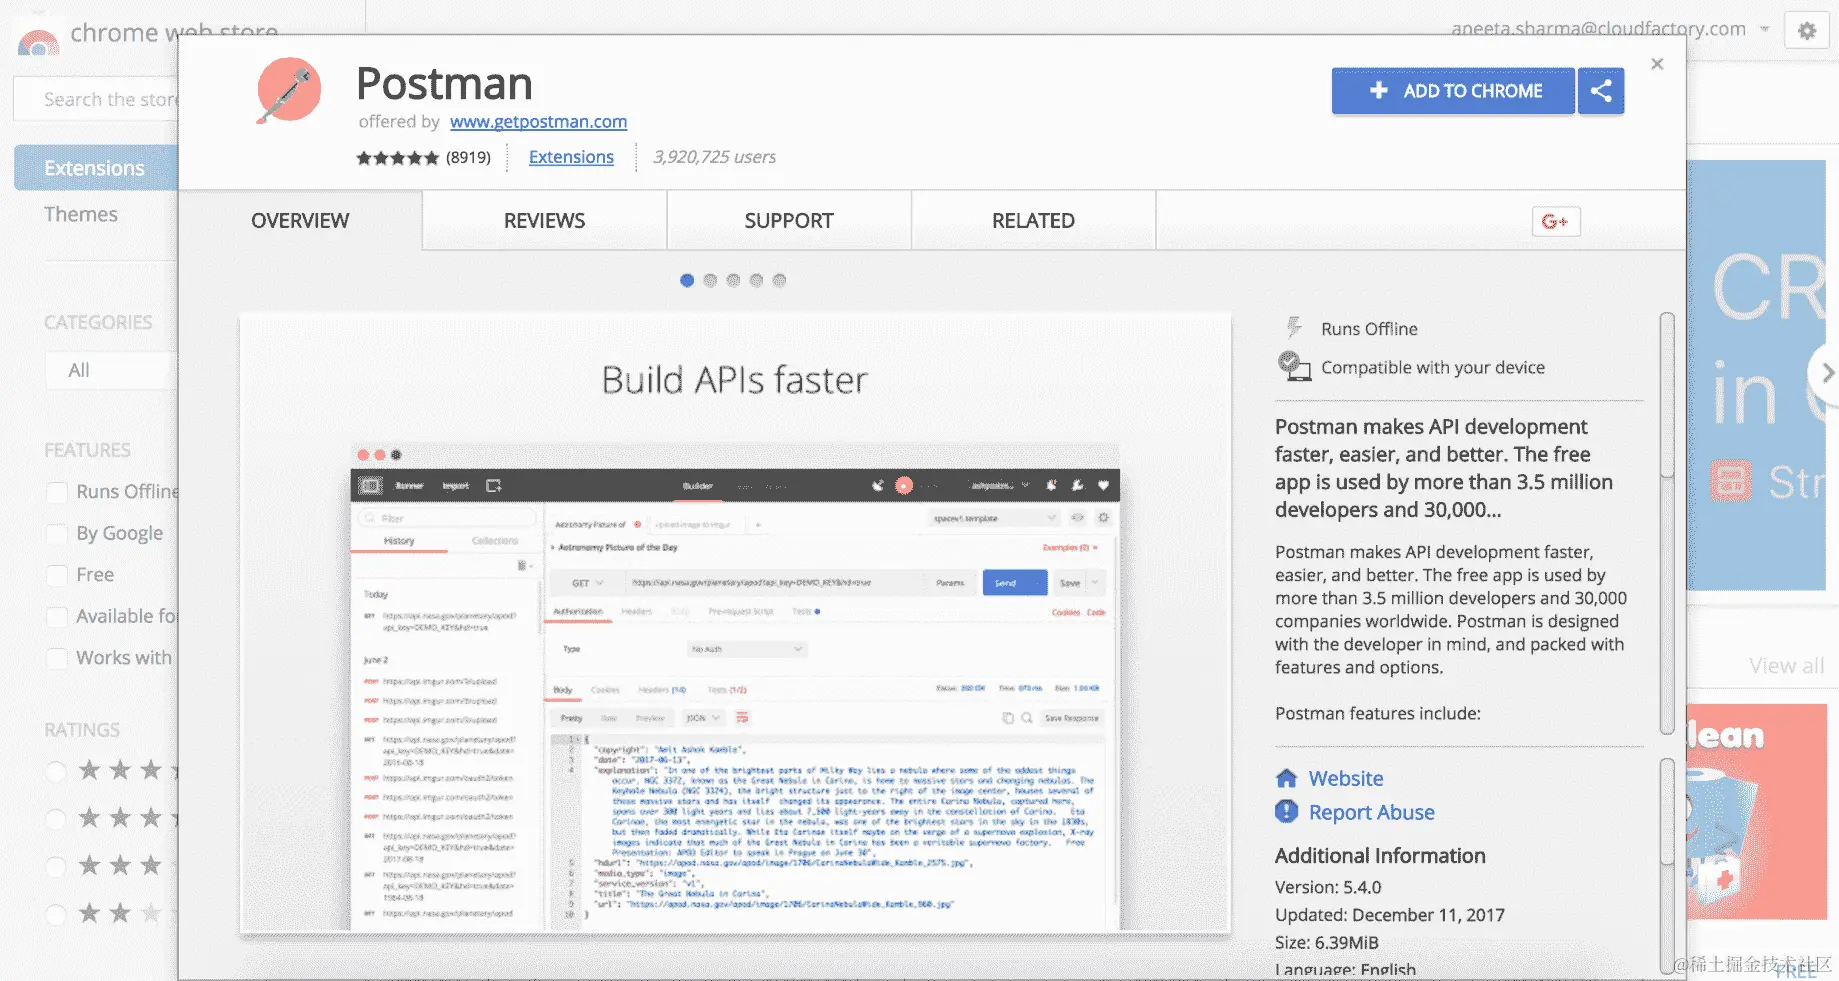This screenshot has width=1839, height=981.
Task: Enable the By Google feature checkbox
Action: point(57,533)
